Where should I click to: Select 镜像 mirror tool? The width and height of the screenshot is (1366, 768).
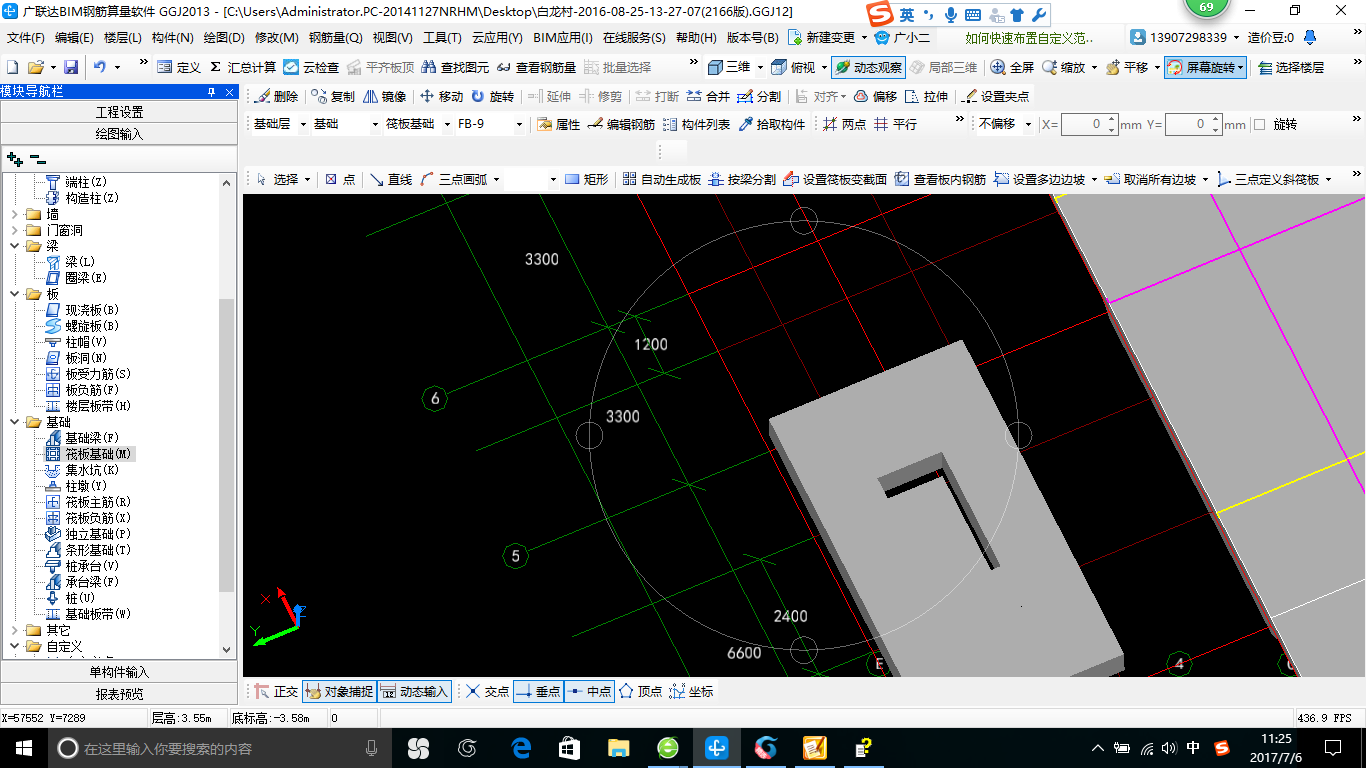[384, 96]
